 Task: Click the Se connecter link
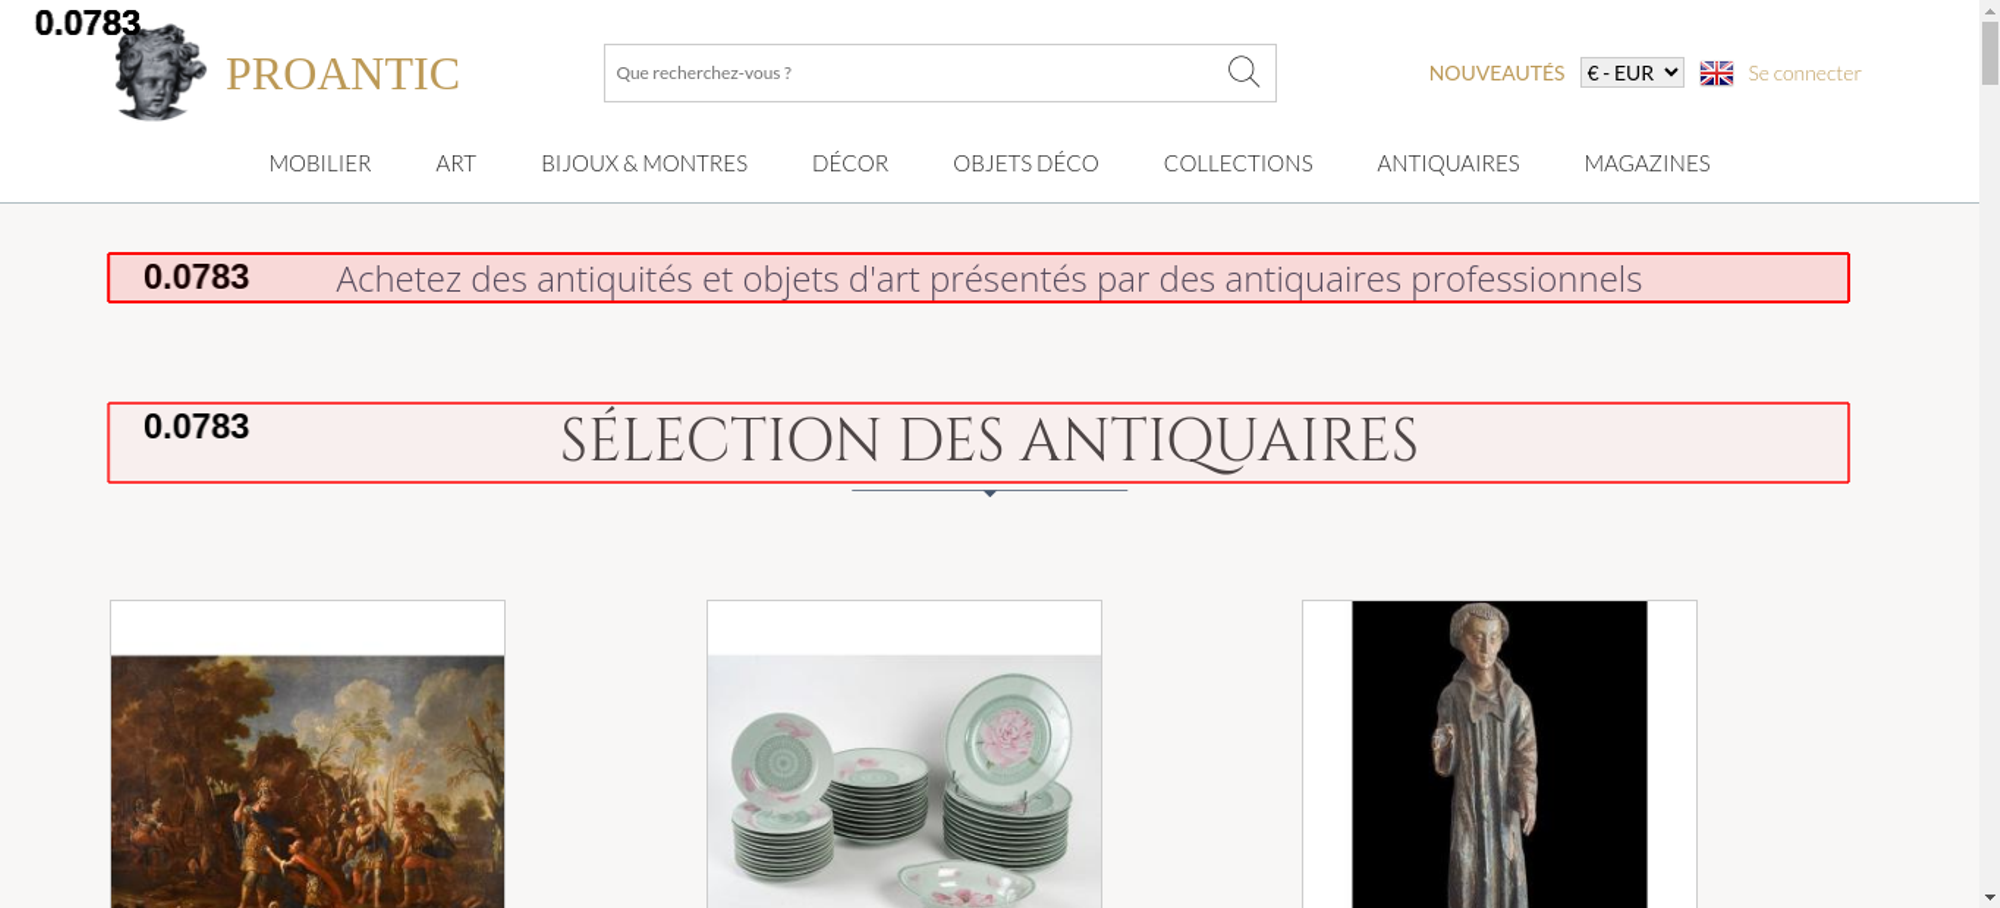[1804, 73]
